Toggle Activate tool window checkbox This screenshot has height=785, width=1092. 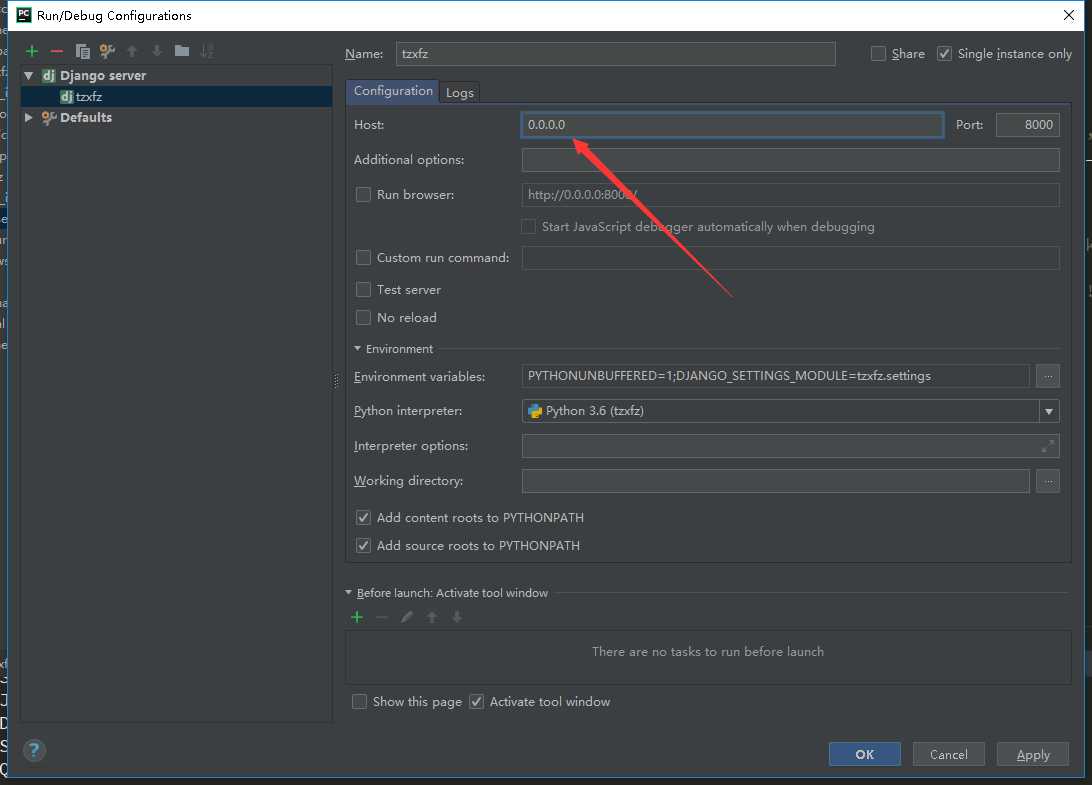pyautogui.click(x=476, y=701)
